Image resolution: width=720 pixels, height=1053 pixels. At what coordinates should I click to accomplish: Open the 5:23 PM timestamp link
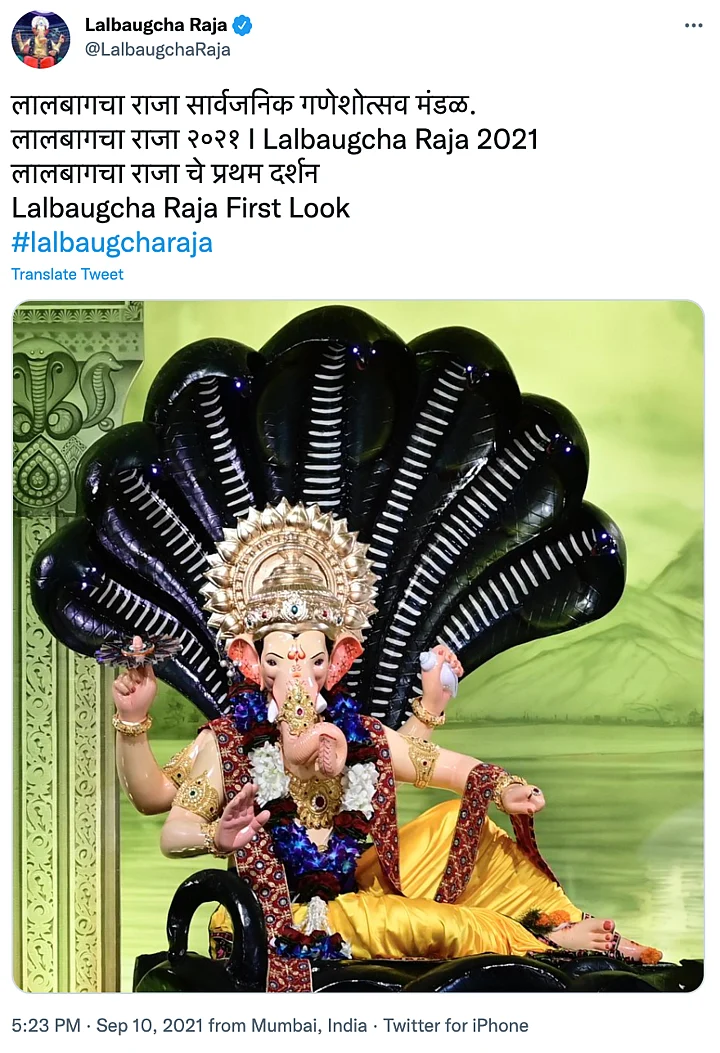[46, 1025]
